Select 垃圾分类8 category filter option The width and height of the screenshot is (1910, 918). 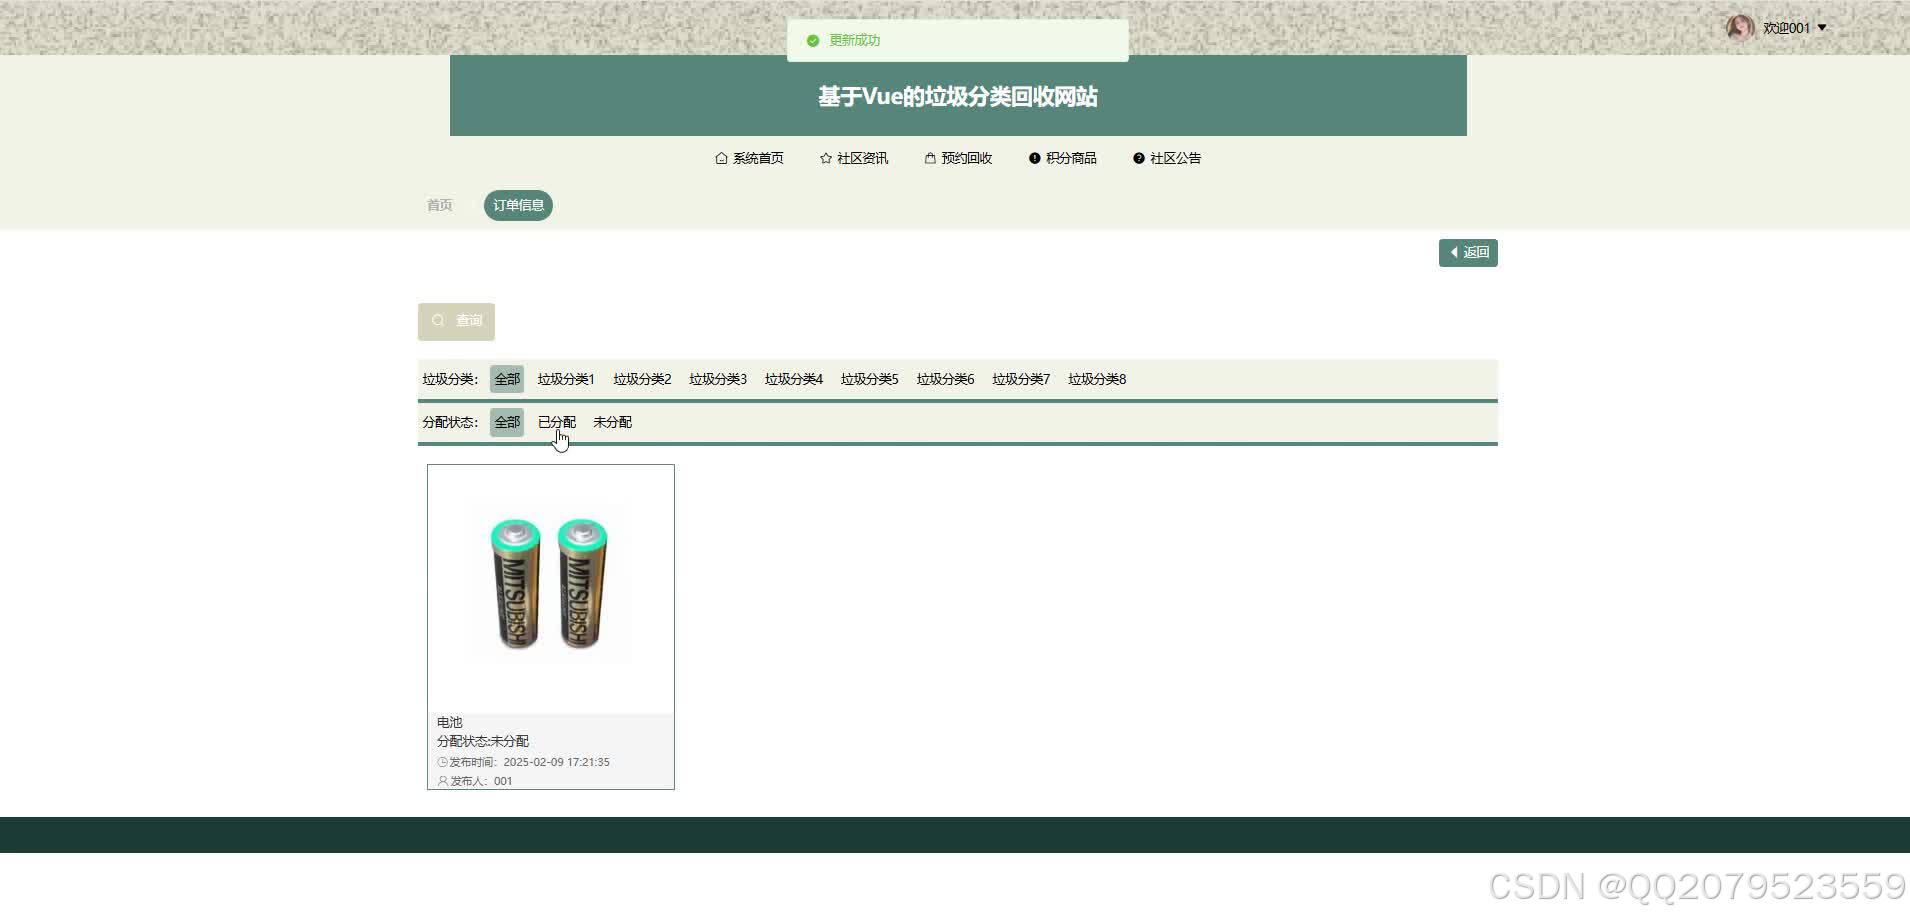[x=1096, y=378]
